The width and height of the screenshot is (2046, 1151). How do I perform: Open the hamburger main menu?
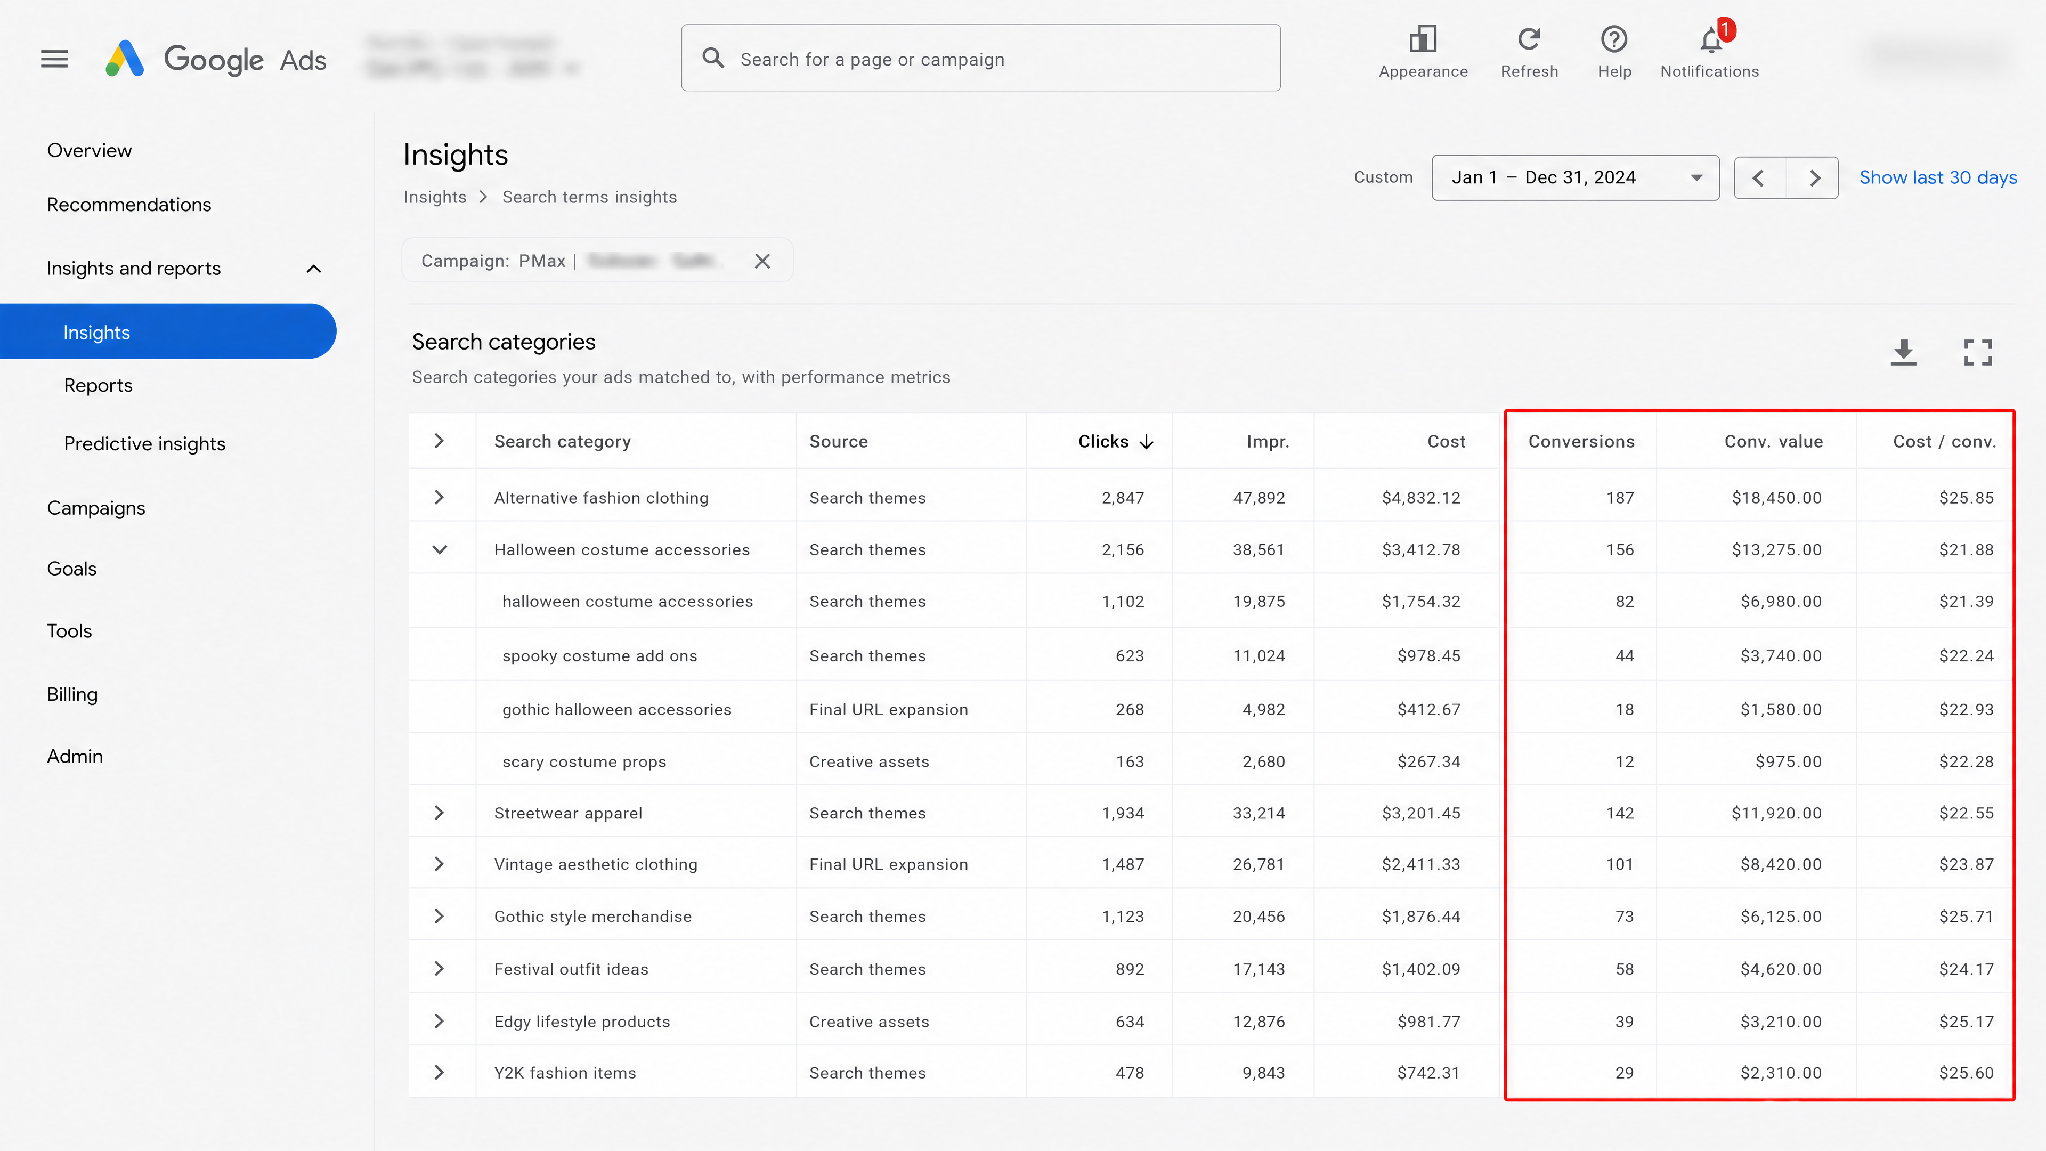(x=55, y=59)
